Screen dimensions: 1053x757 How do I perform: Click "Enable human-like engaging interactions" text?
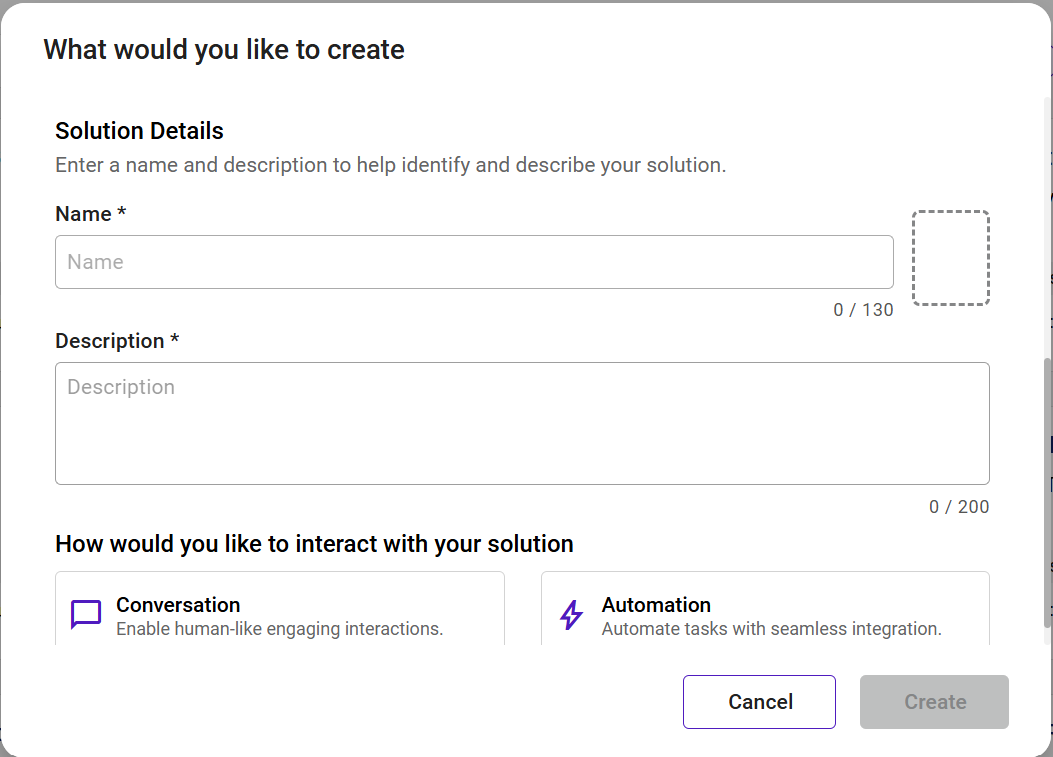coord(279,629)
